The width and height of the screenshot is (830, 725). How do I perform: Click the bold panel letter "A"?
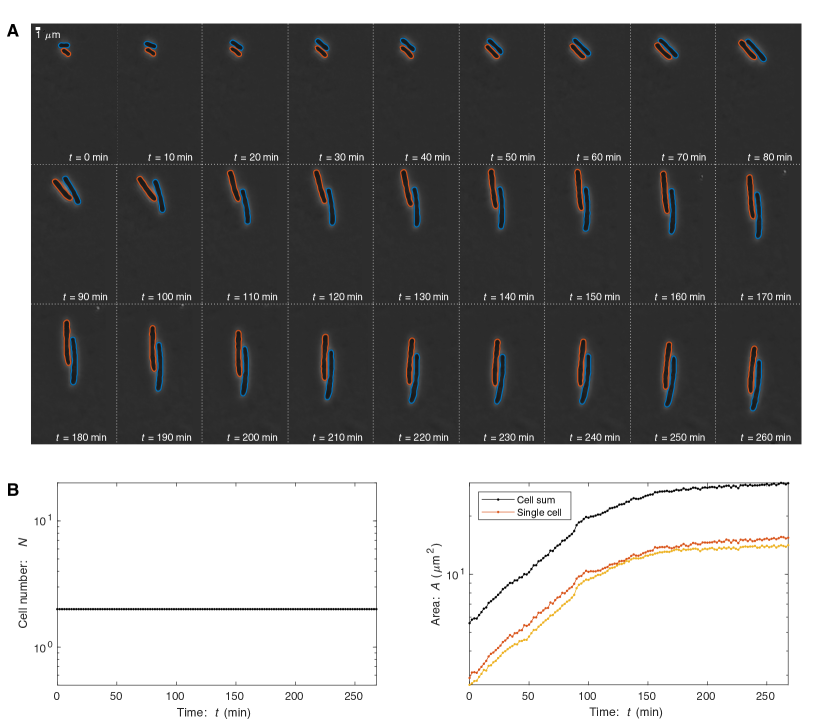(13, 31)
